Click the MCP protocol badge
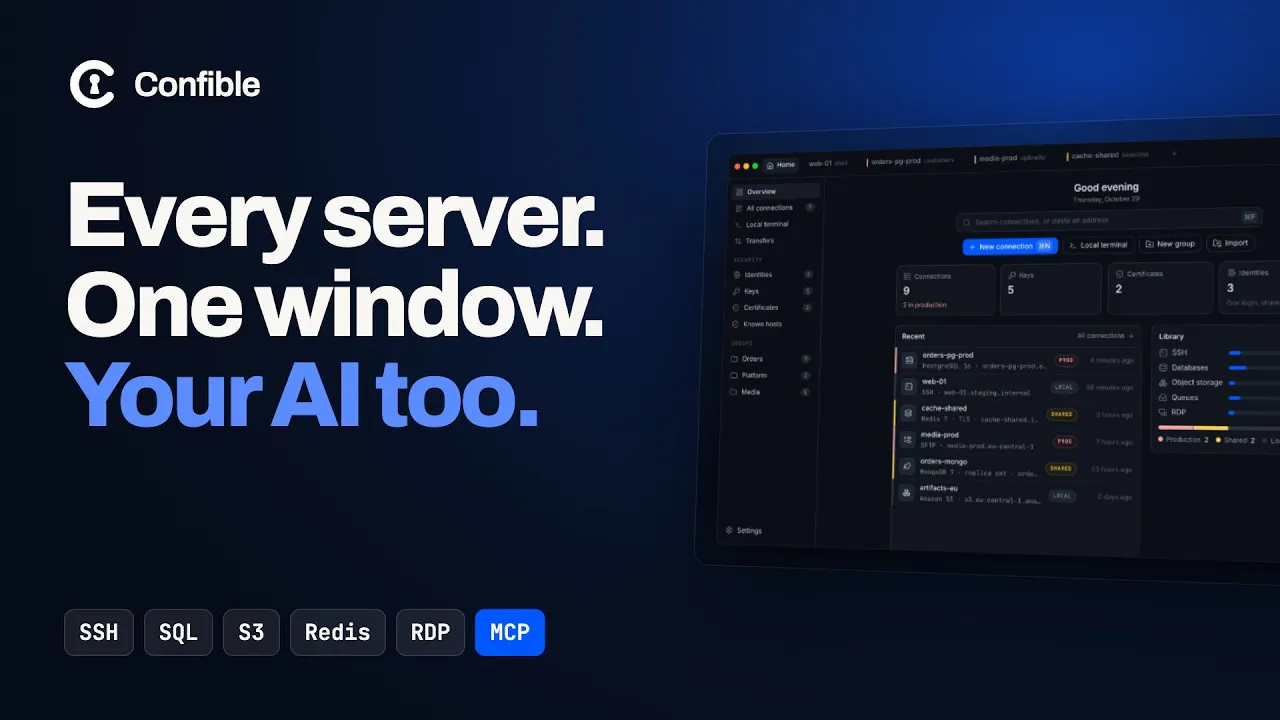The height and width of the screenshot is (720, 1280). (510, 632)
